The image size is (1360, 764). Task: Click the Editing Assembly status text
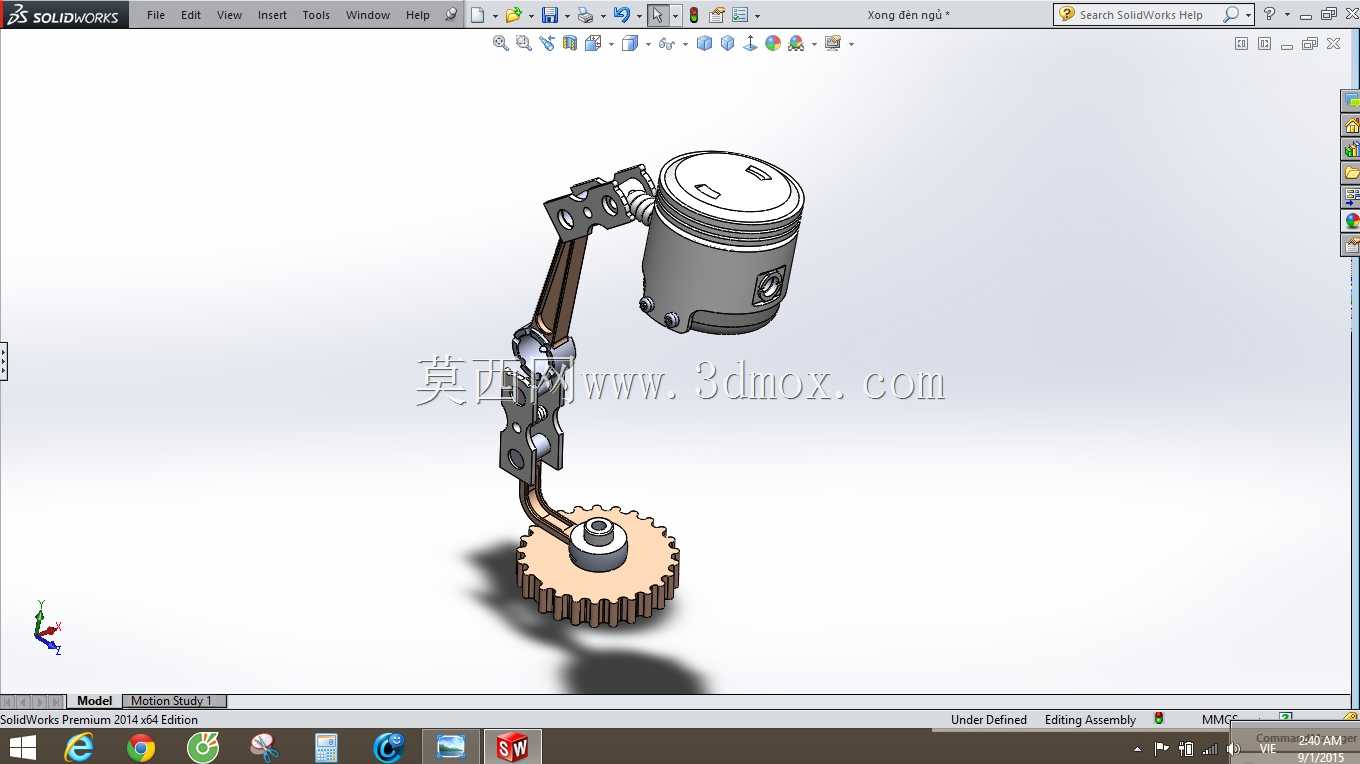click(x=1090, y=720)
